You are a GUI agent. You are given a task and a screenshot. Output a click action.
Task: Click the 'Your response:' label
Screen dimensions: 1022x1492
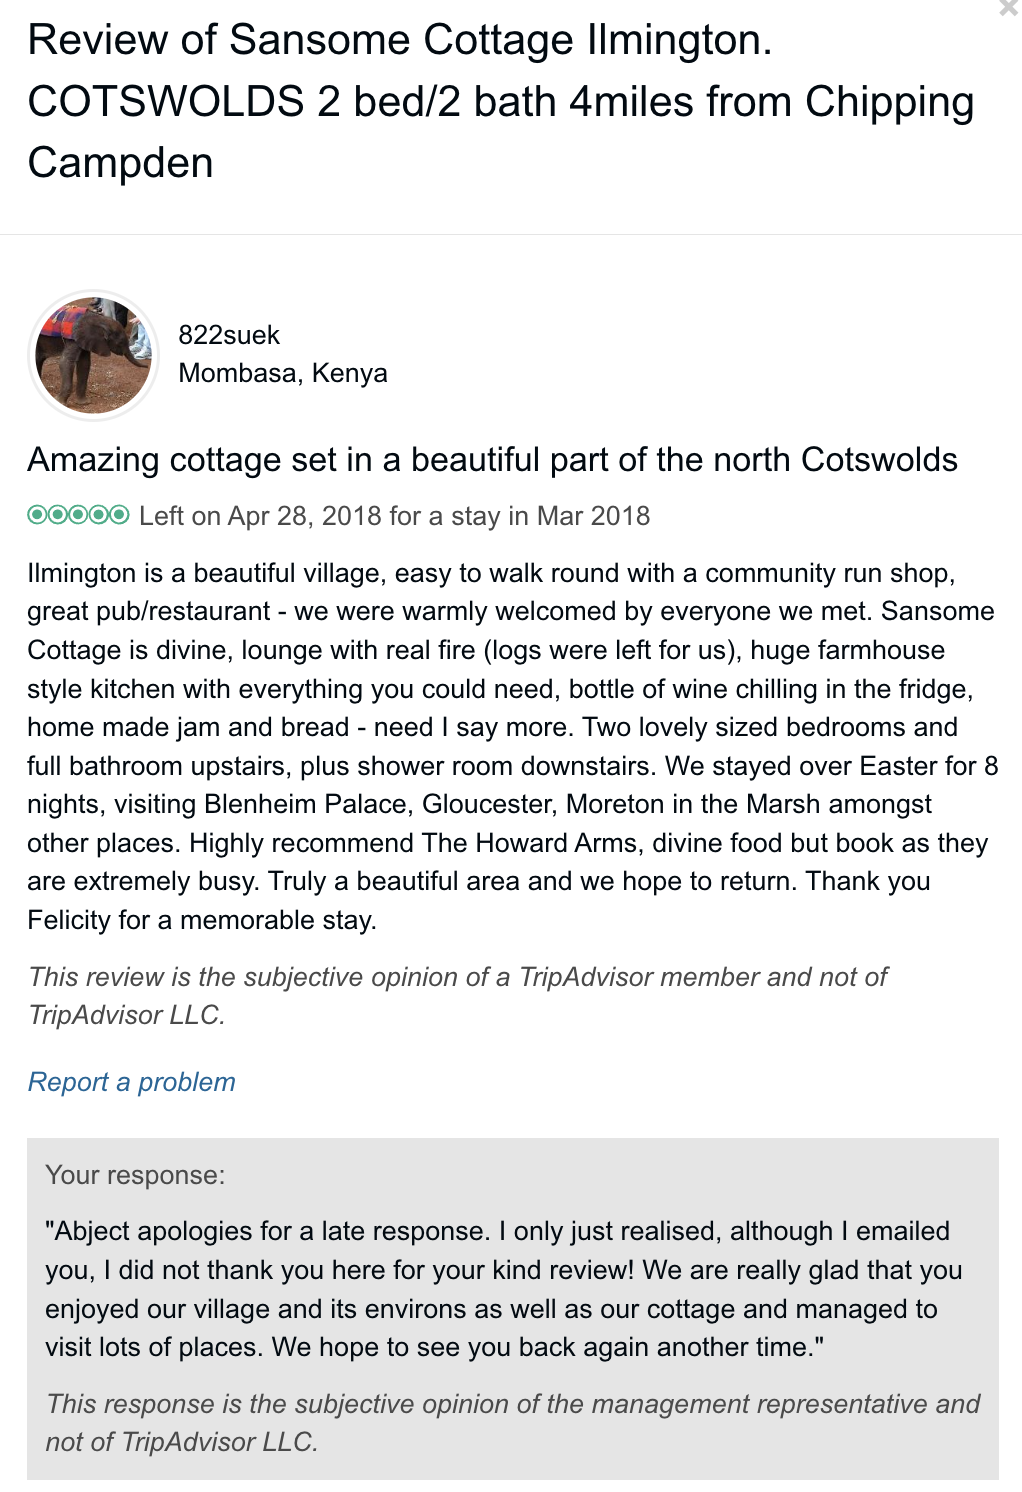135,1175
